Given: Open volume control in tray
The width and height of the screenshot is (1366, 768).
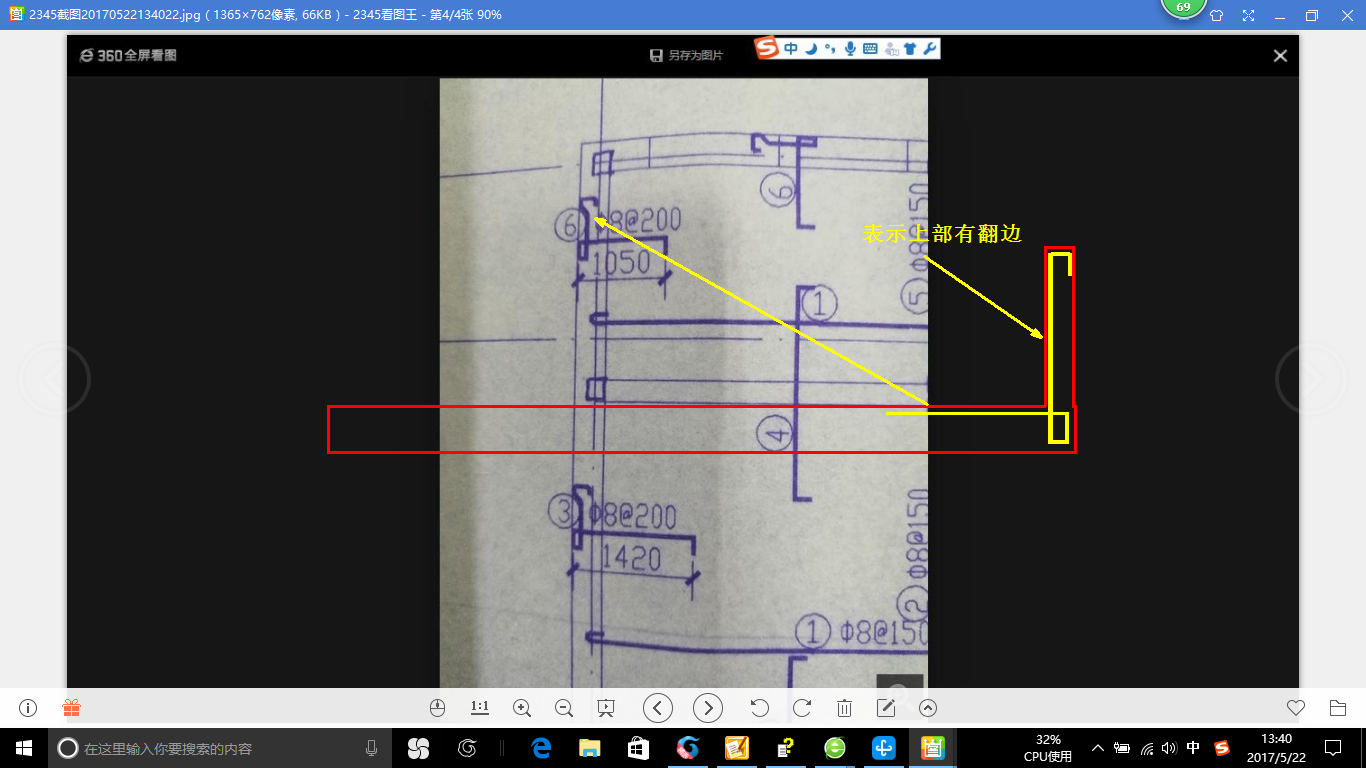Looking at the screenshot, I should tap(1169, 748).
